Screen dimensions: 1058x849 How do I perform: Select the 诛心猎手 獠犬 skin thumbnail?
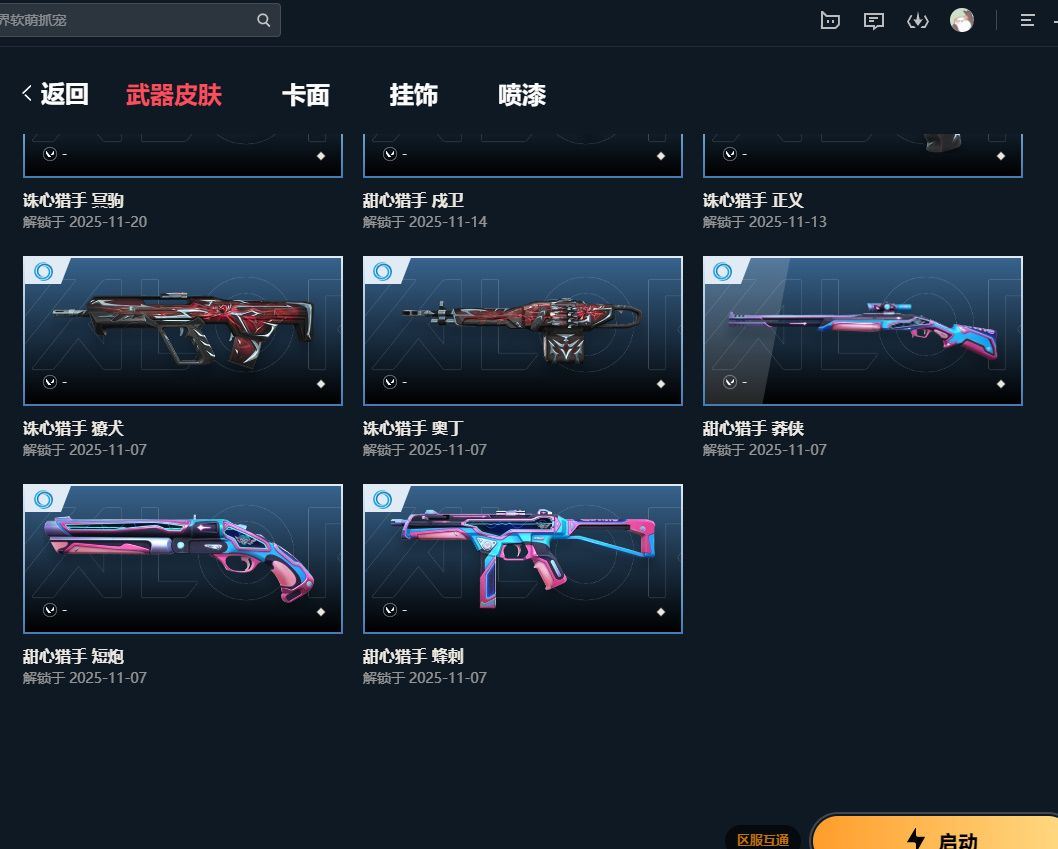point(183,331)
